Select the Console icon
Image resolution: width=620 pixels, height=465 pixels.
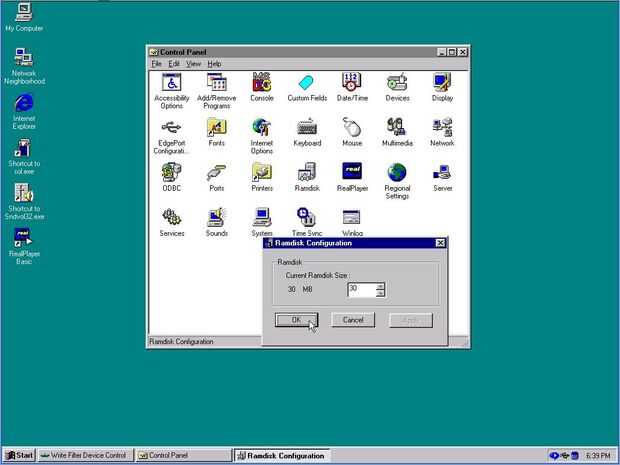pyautogui.click(x=262, y=87)
